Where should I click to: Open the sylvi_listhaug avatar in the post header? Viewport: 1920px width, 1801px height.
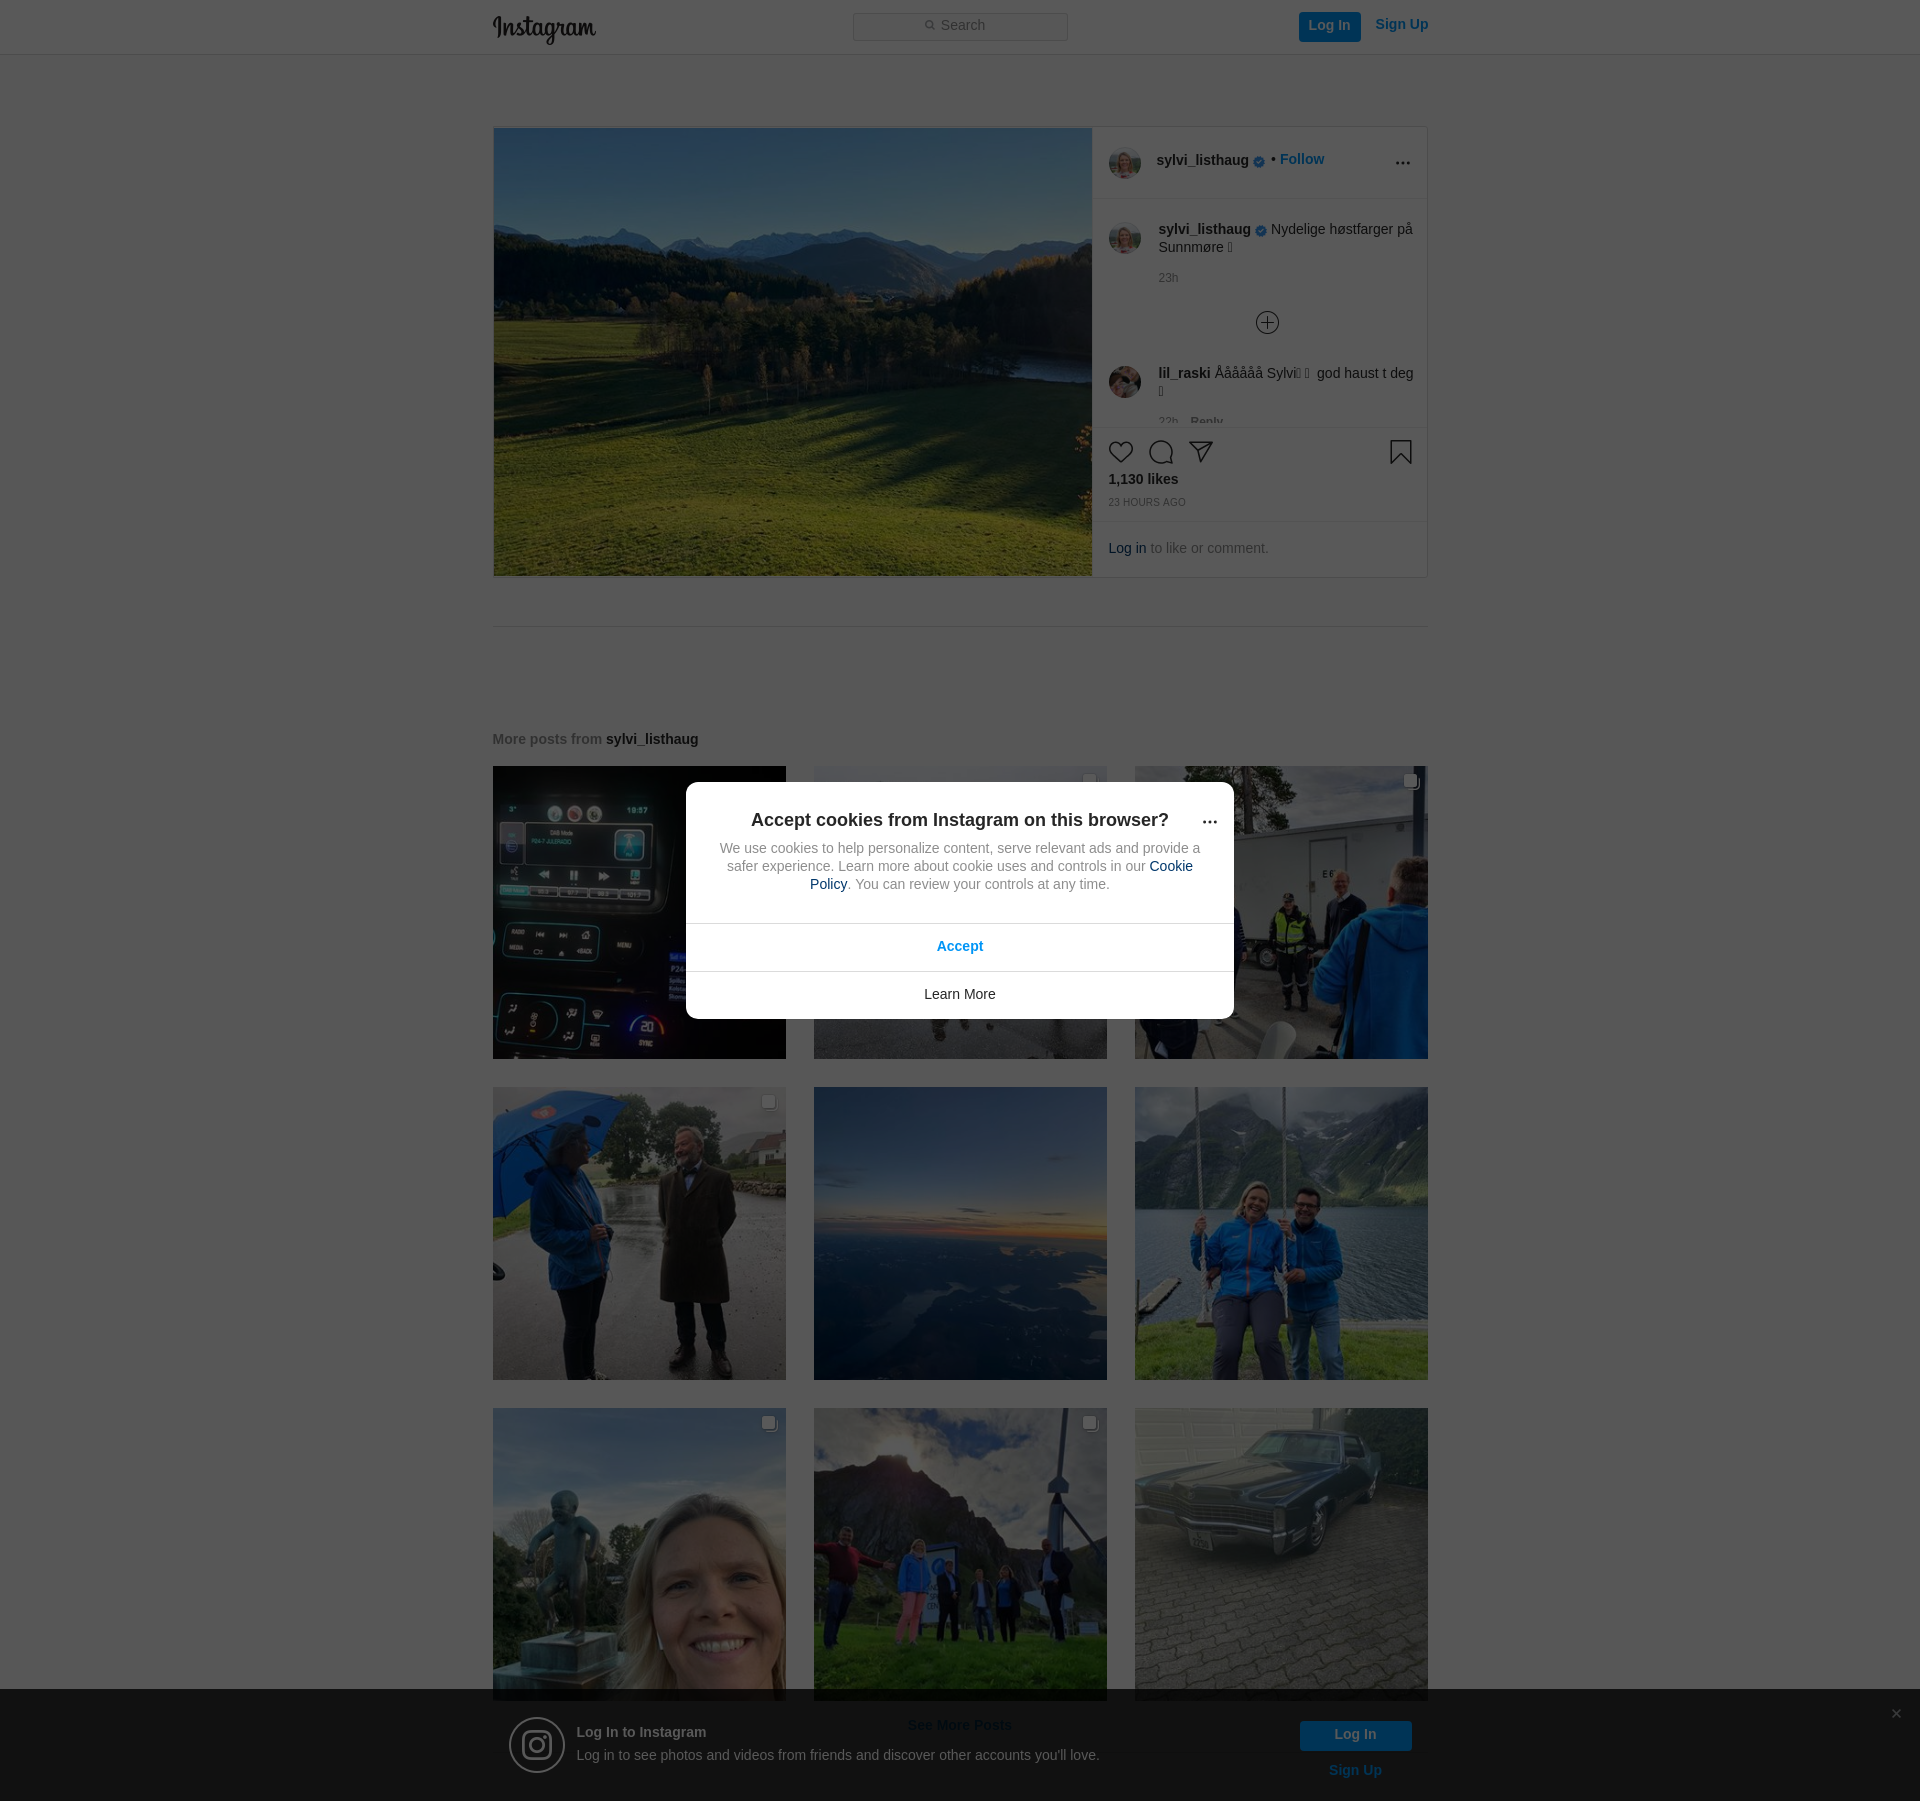[x=1125, y=163]
